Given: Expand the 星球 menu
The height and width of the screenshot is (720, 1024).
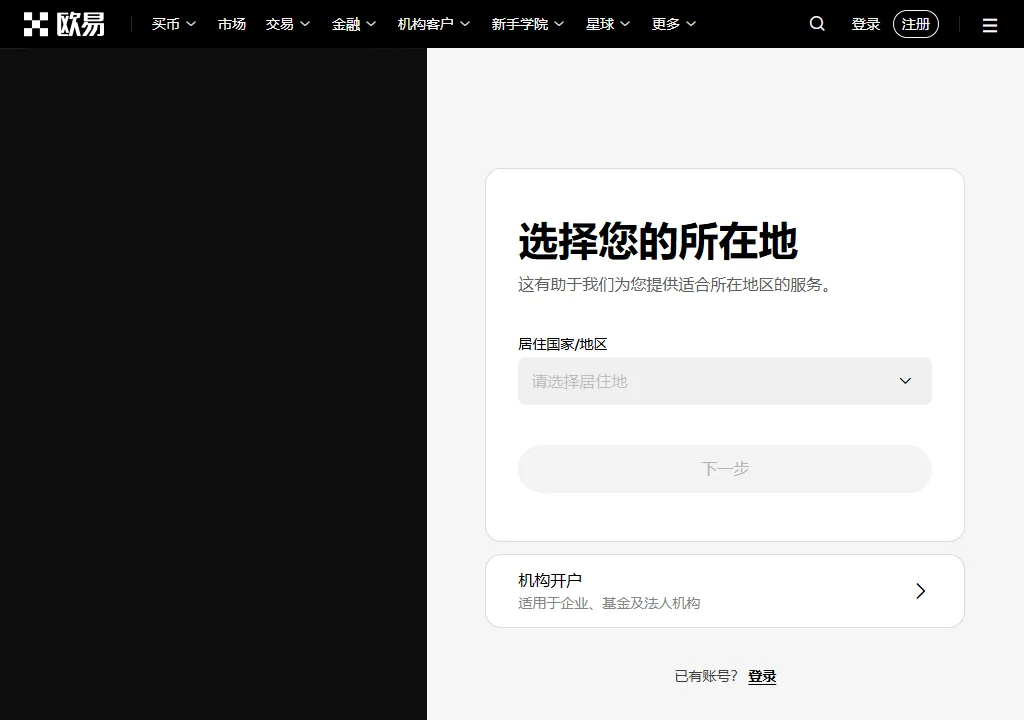Looking at the screenshot, I should click(x=608, y=24).
